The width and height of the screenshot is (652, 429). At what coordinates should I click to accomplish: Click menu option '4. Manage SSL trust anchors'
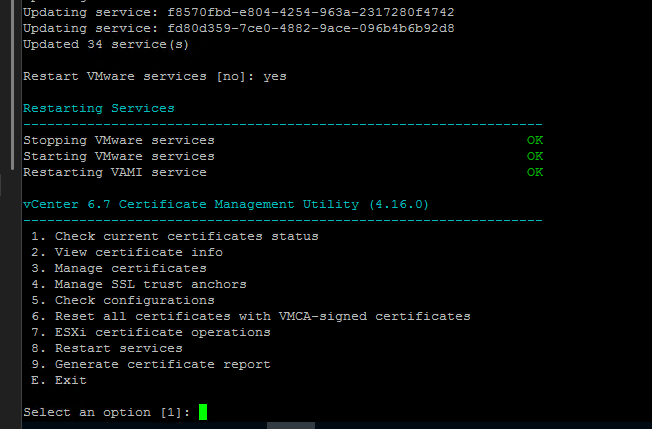click(x=139, y=284)
